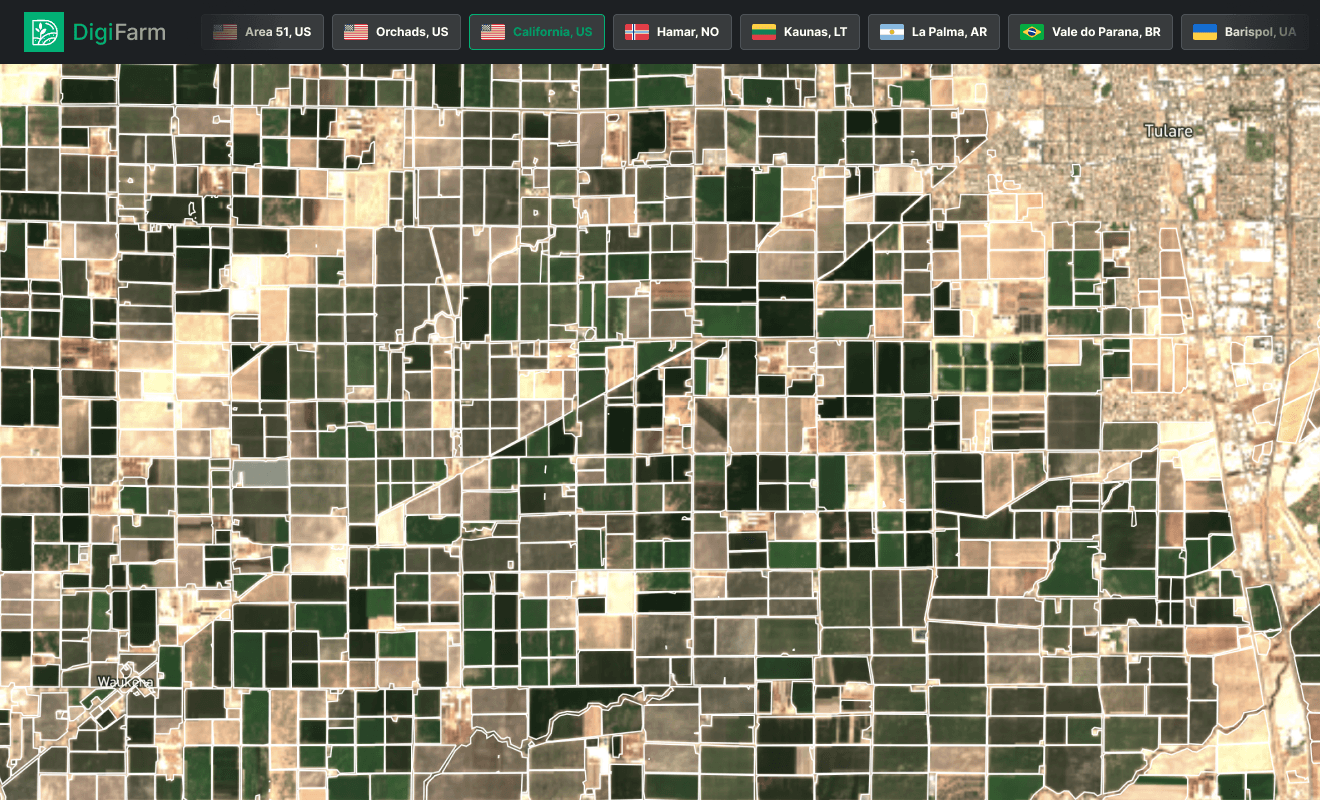Click the US flag icon on the California button
This screenshot has width=1320, height=800.
[x=492, y=31]
